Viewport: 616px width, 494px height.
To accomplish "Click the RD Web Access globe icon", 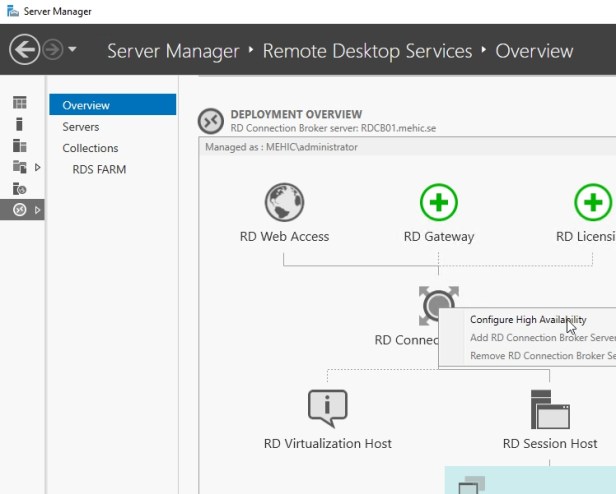I will tap(284, 202).
